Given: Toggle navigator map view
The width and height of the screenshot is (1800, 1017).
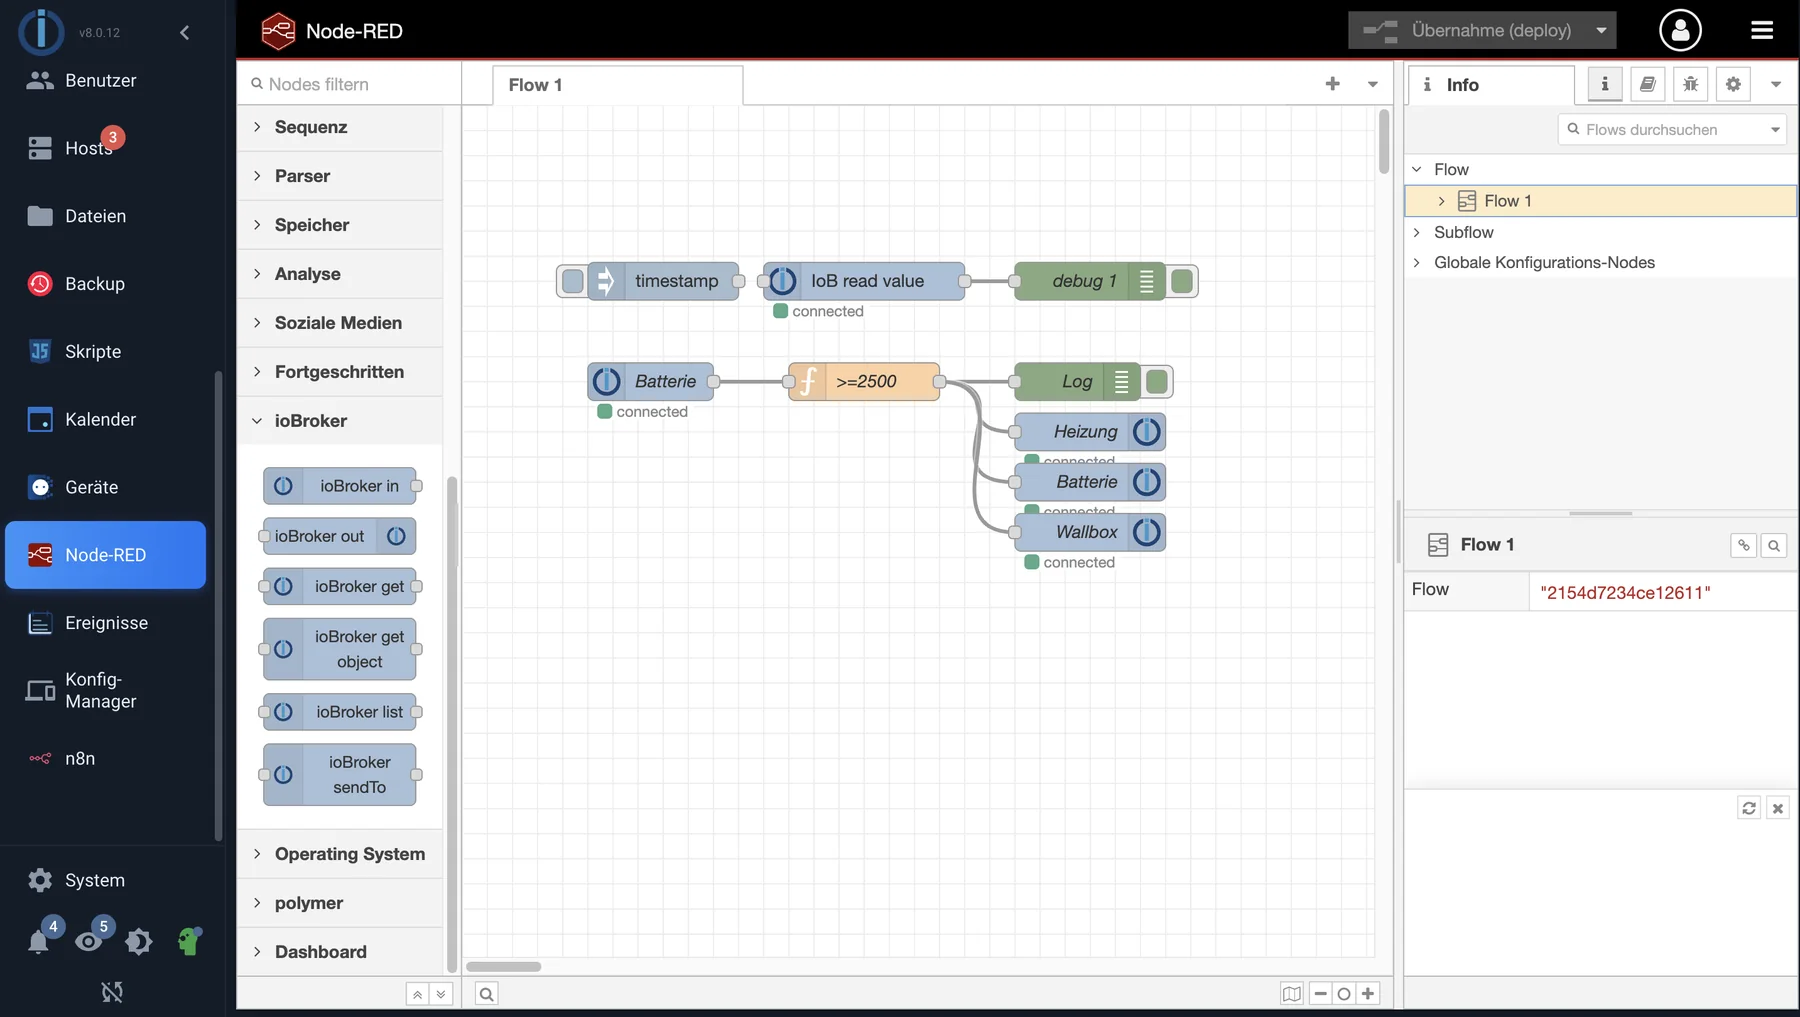Looking at the screenshot, I should click(x=1292, y=994).
